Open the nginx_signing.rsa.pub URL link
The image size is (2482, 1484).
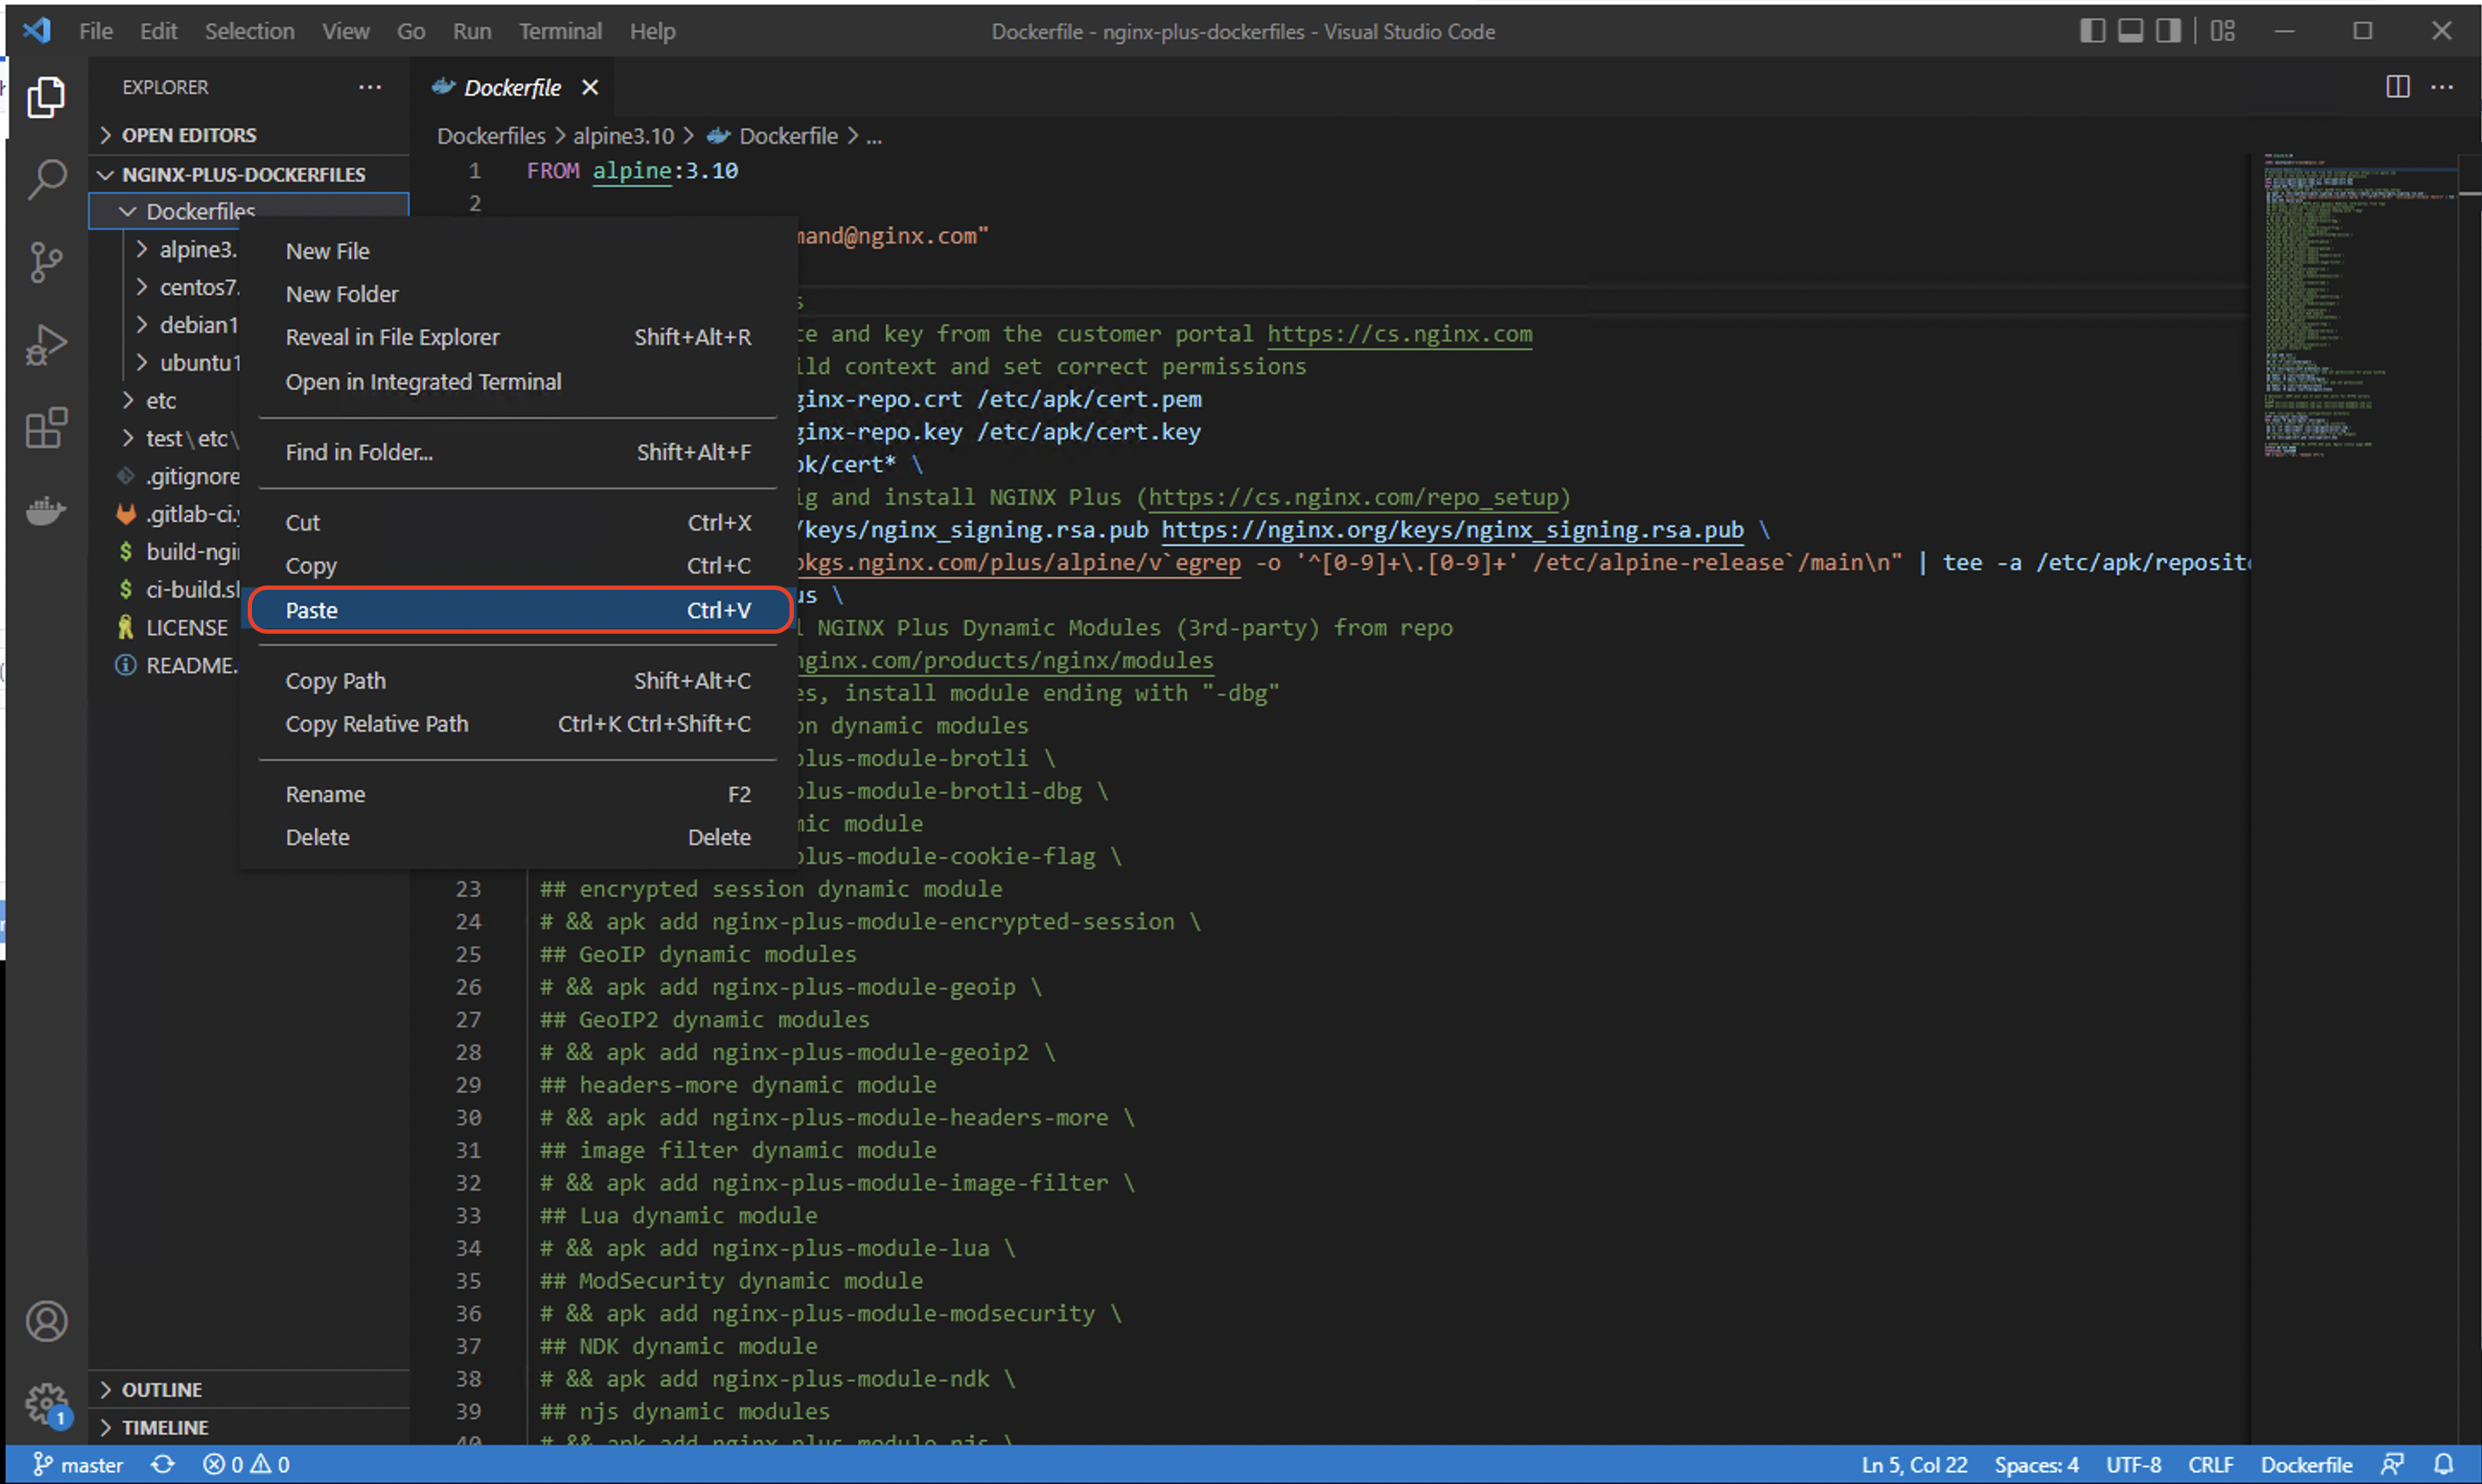click(1453, 530)
